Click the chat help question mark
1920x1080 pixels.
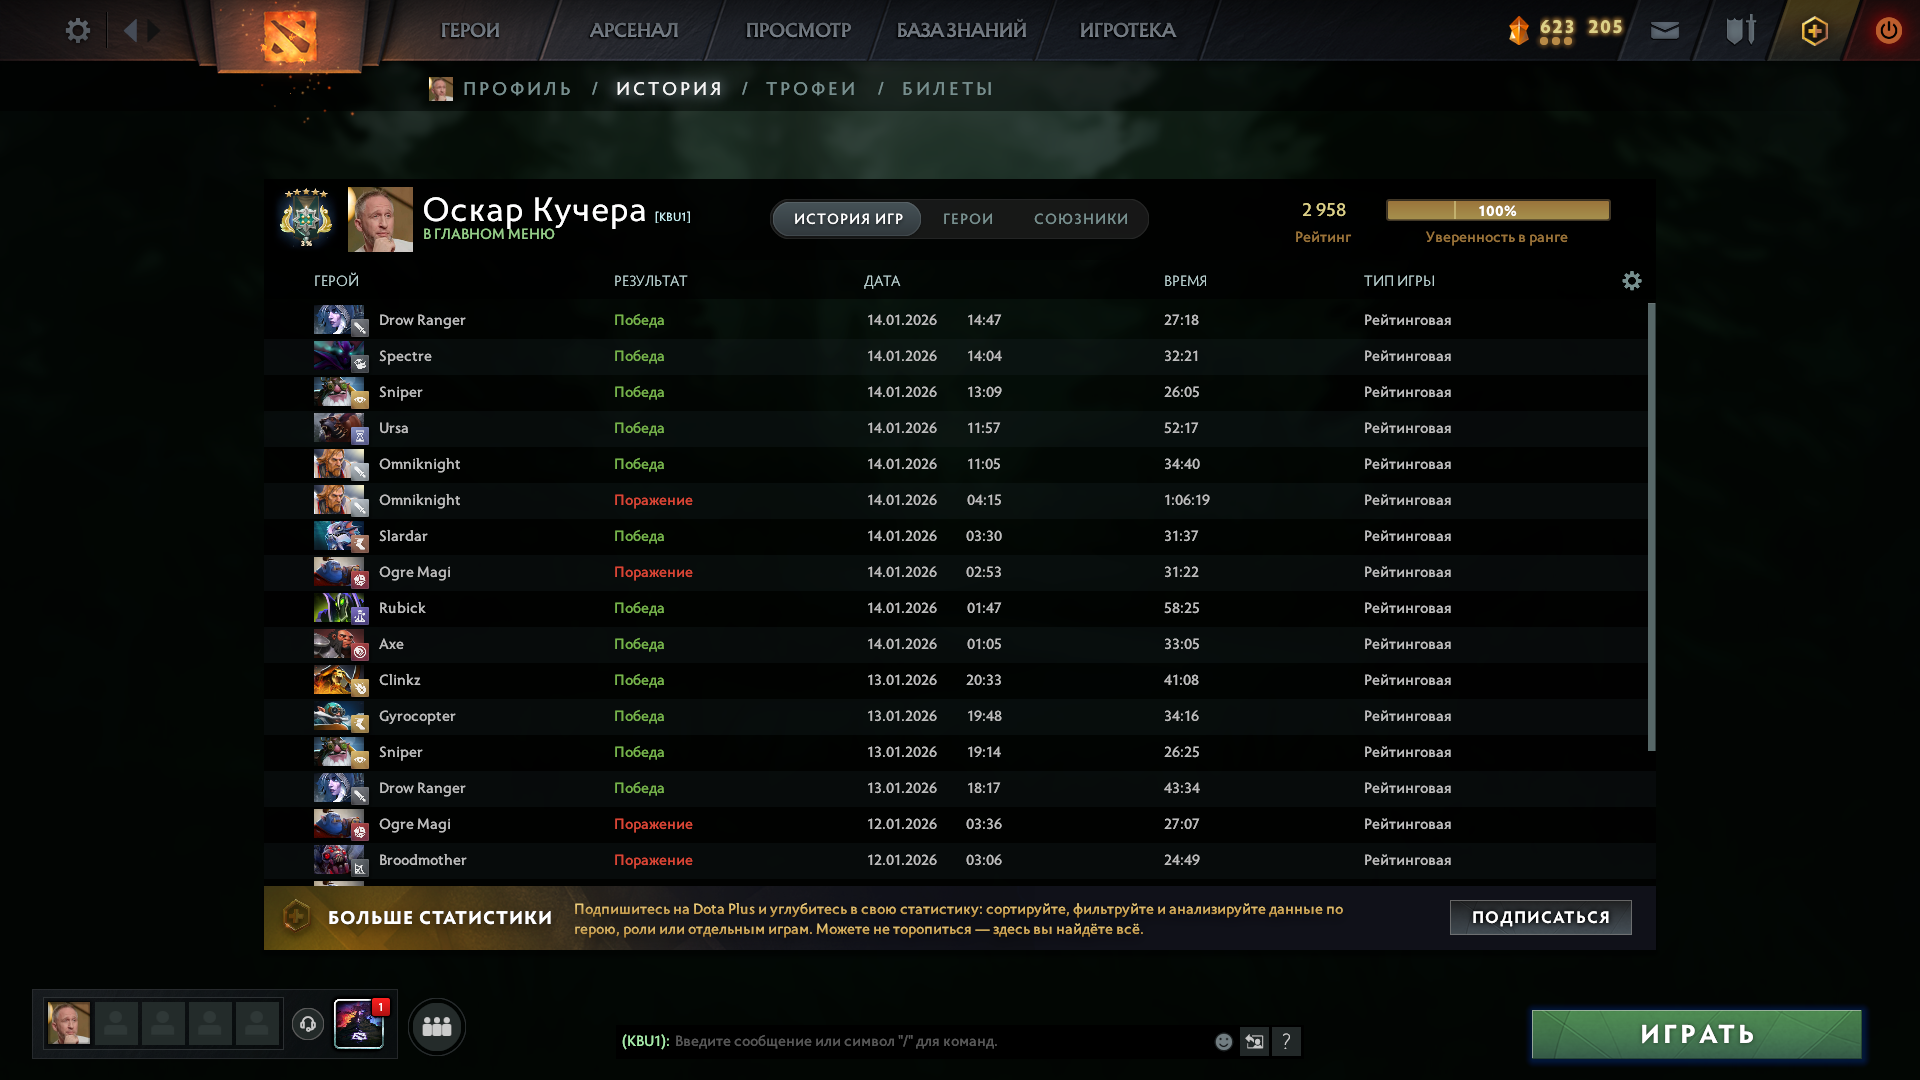pos(1286,1042)
